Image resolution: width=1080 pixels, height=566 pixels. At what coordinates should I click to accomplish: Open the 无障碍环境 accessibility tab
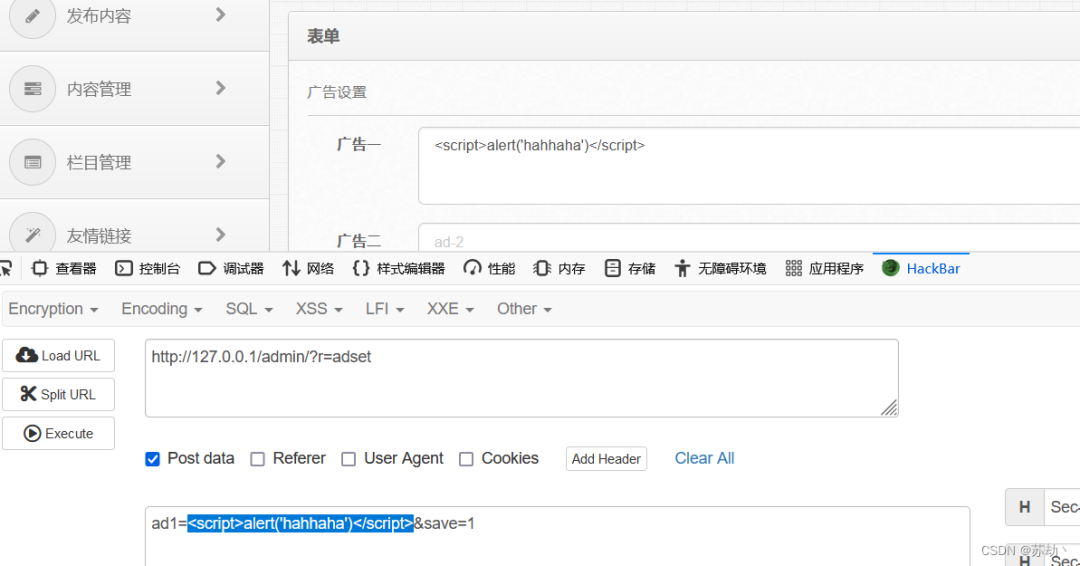(x=720, y=269)
